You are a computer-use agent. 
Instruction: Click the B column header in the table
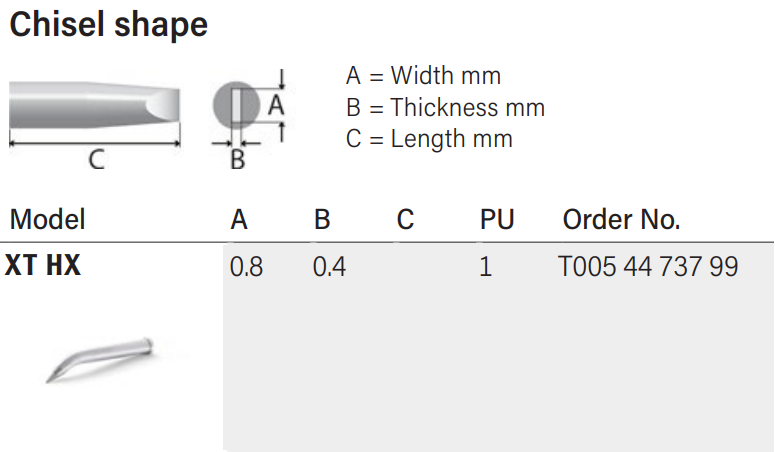322,219
